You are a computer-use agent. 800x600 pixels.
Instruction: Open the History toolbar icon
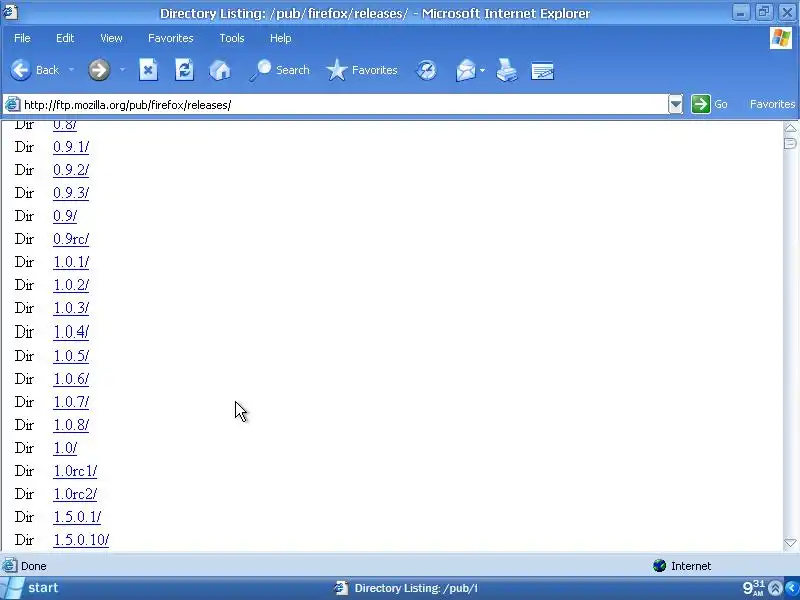coord(427,70)
